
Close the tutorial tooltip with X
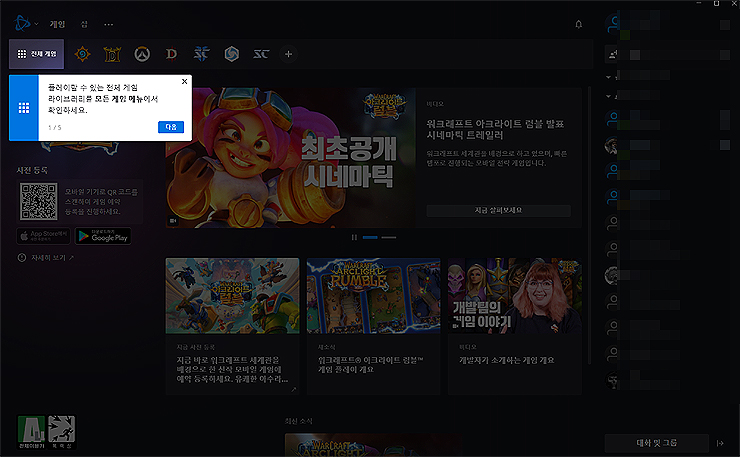tap(185, 82)
